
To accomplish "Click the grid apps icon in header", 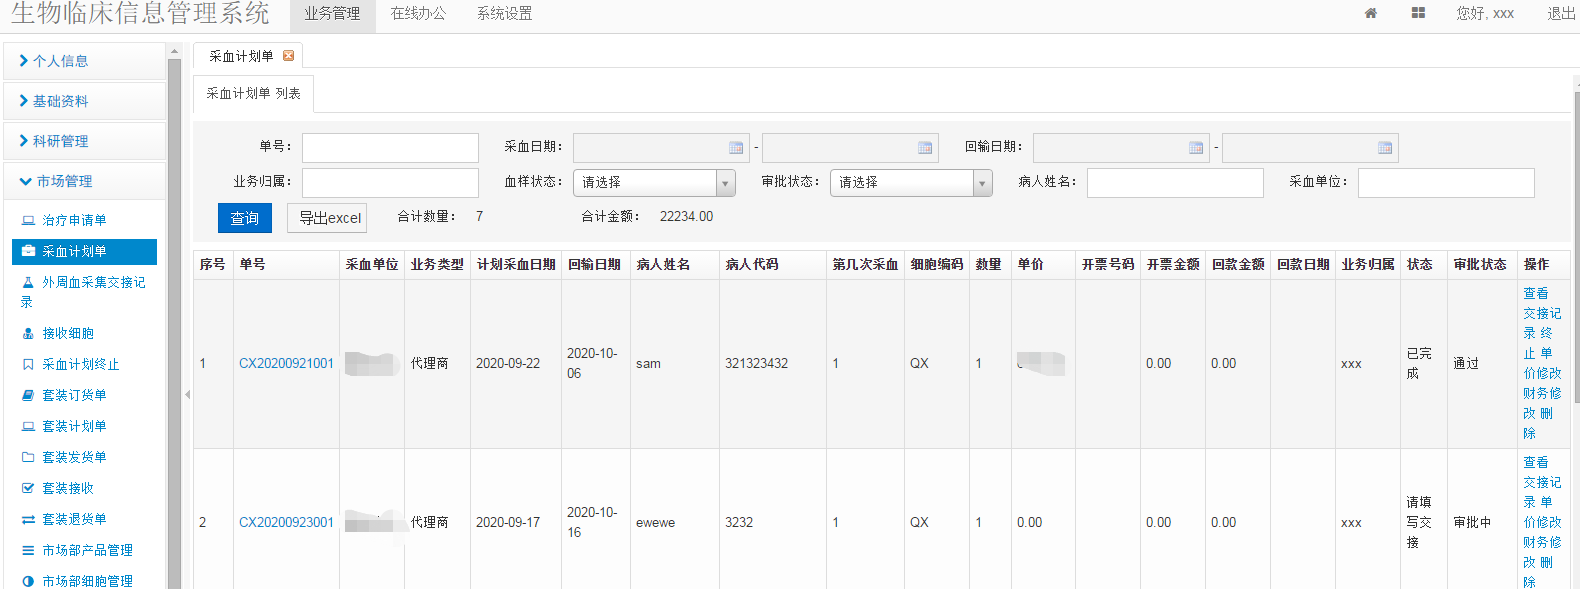I will [1418, 13].
